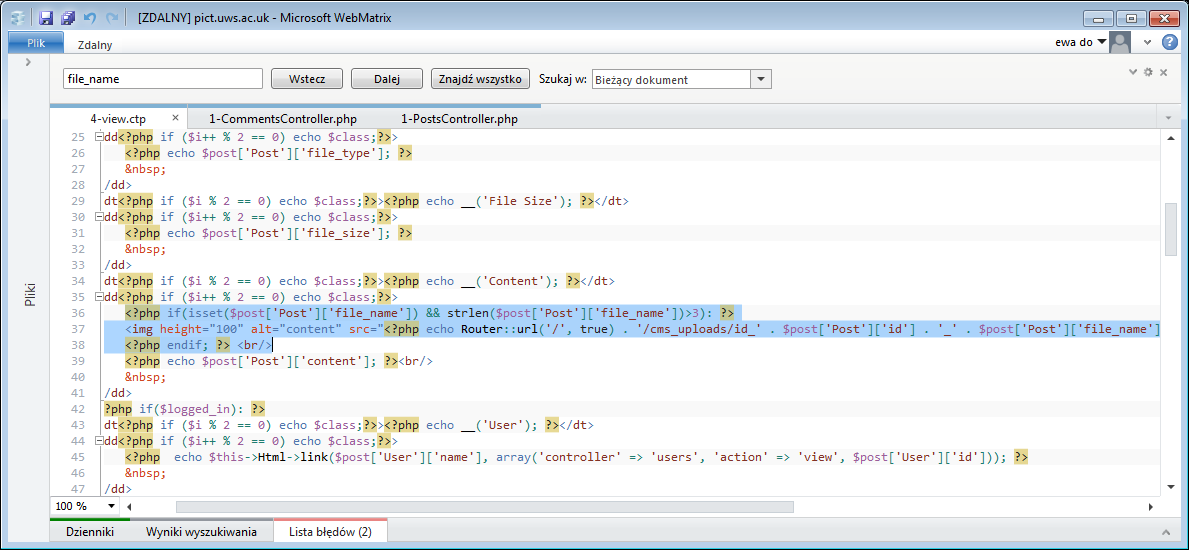Screen dimensions: 1189x550
Task: Click horizontal scrollbar left arrow
Action: (129, 506)
